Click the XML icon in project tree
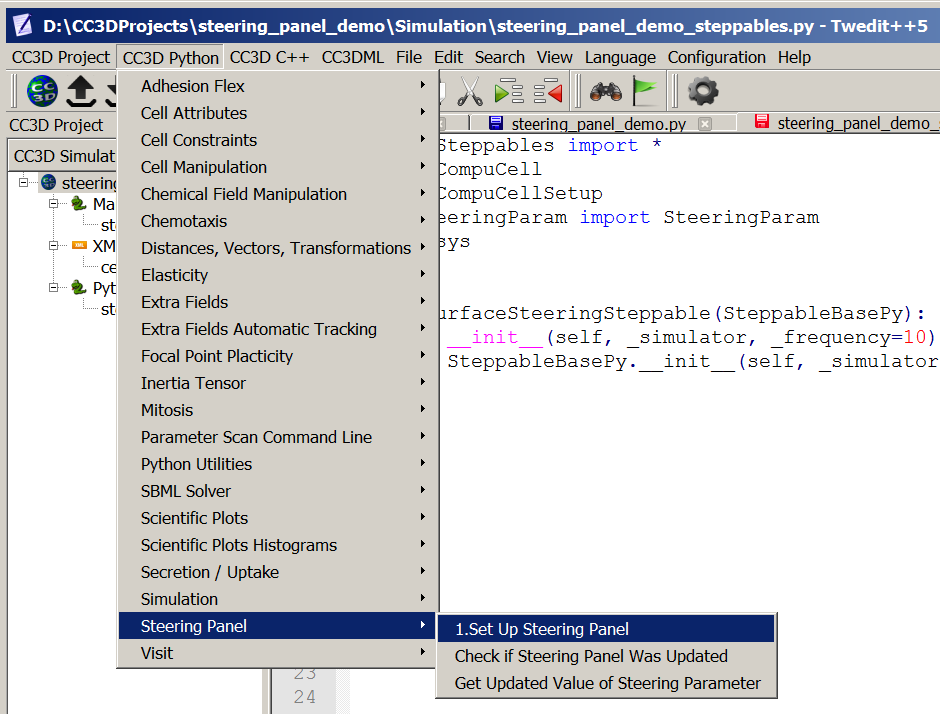 (x=79, y=245)
